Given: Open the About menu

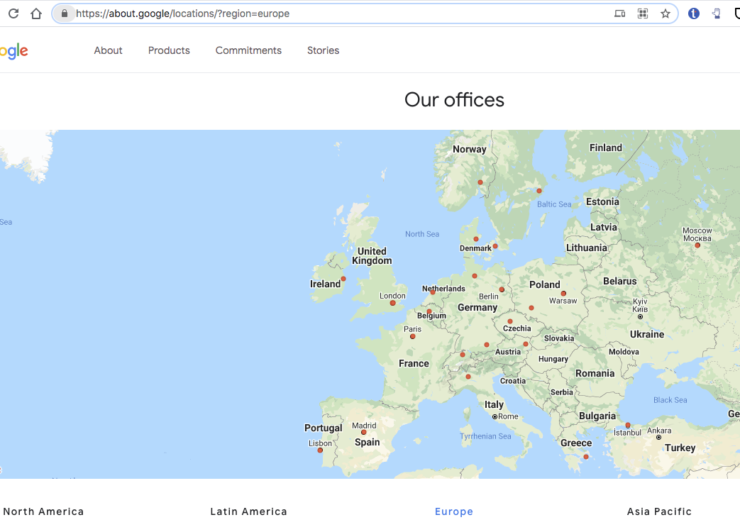Looking at the screenshot, I should (x=108, y=51).
